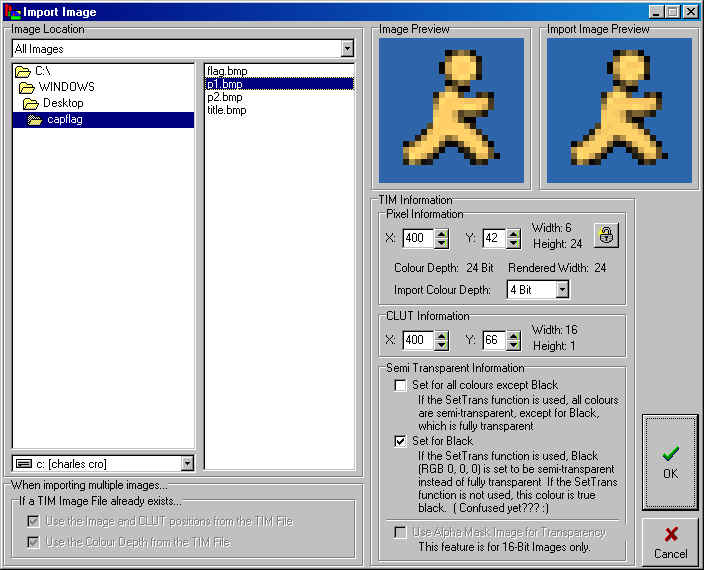The height and width of the screenshot is (570, 704).
Task: Click the CLUT Information X input field
Action: (x=418, y=340)
